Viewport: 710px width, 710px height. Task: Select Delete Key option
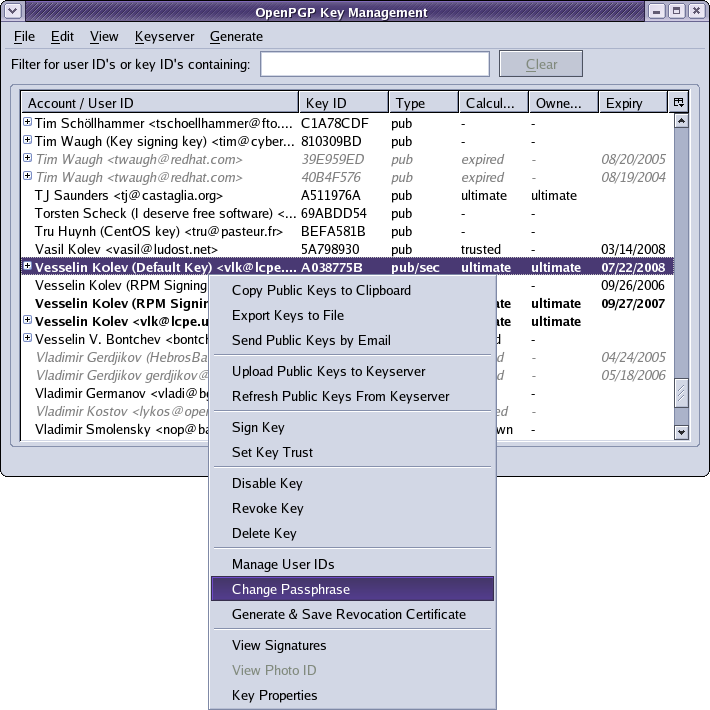[352, 533]
